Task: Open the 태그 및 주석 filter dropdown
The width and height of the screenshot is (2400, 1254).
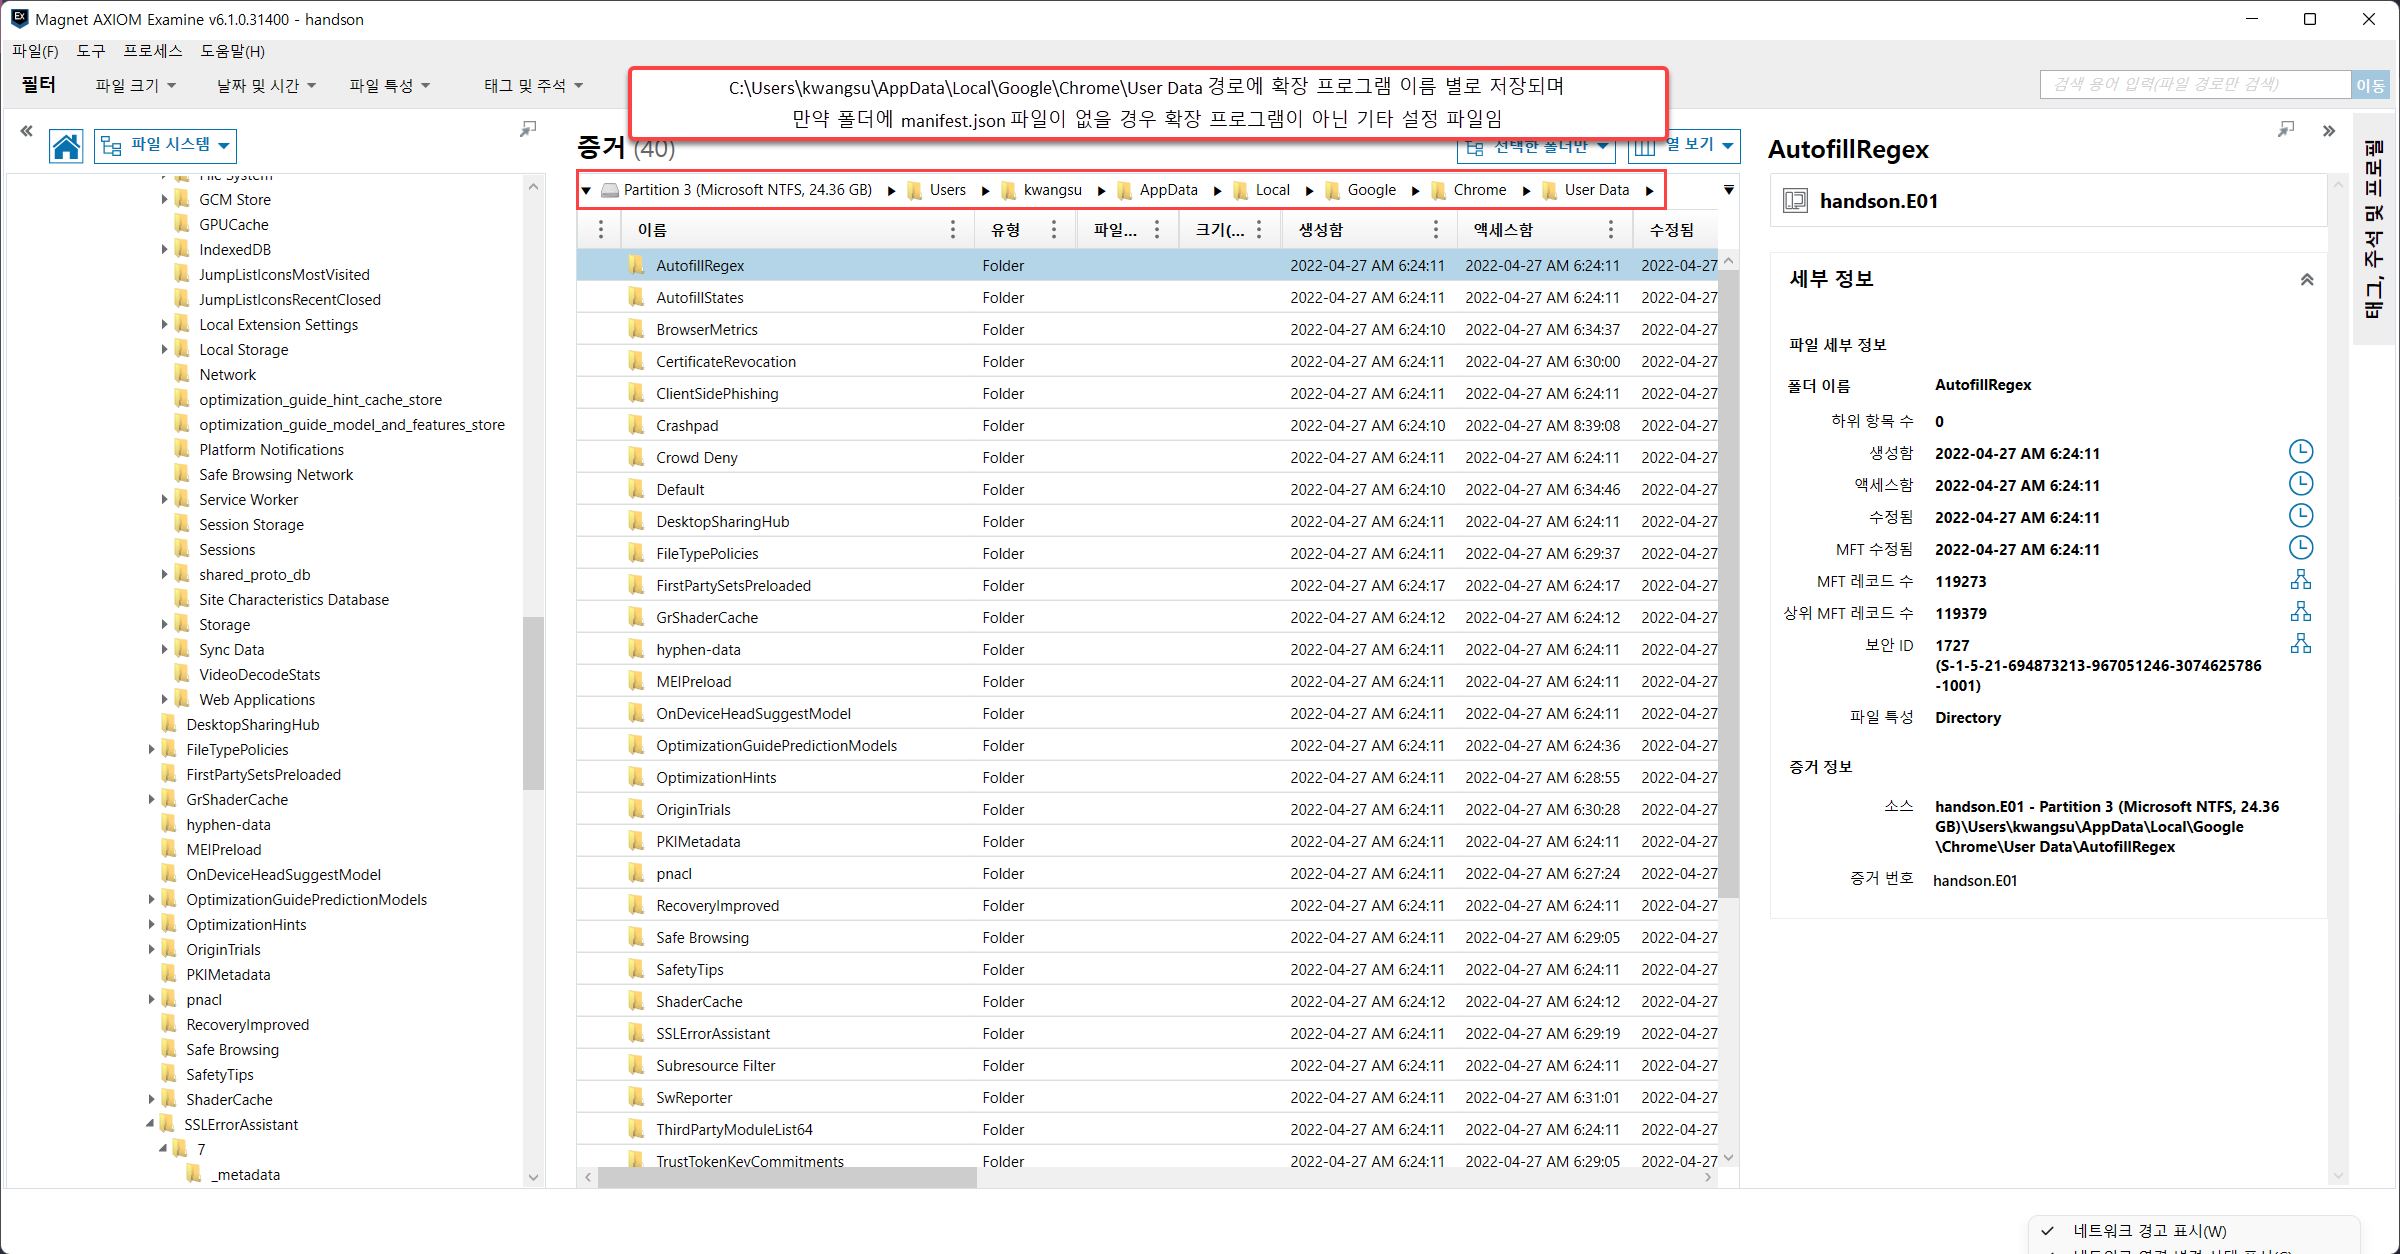Action: coord(533,86)
